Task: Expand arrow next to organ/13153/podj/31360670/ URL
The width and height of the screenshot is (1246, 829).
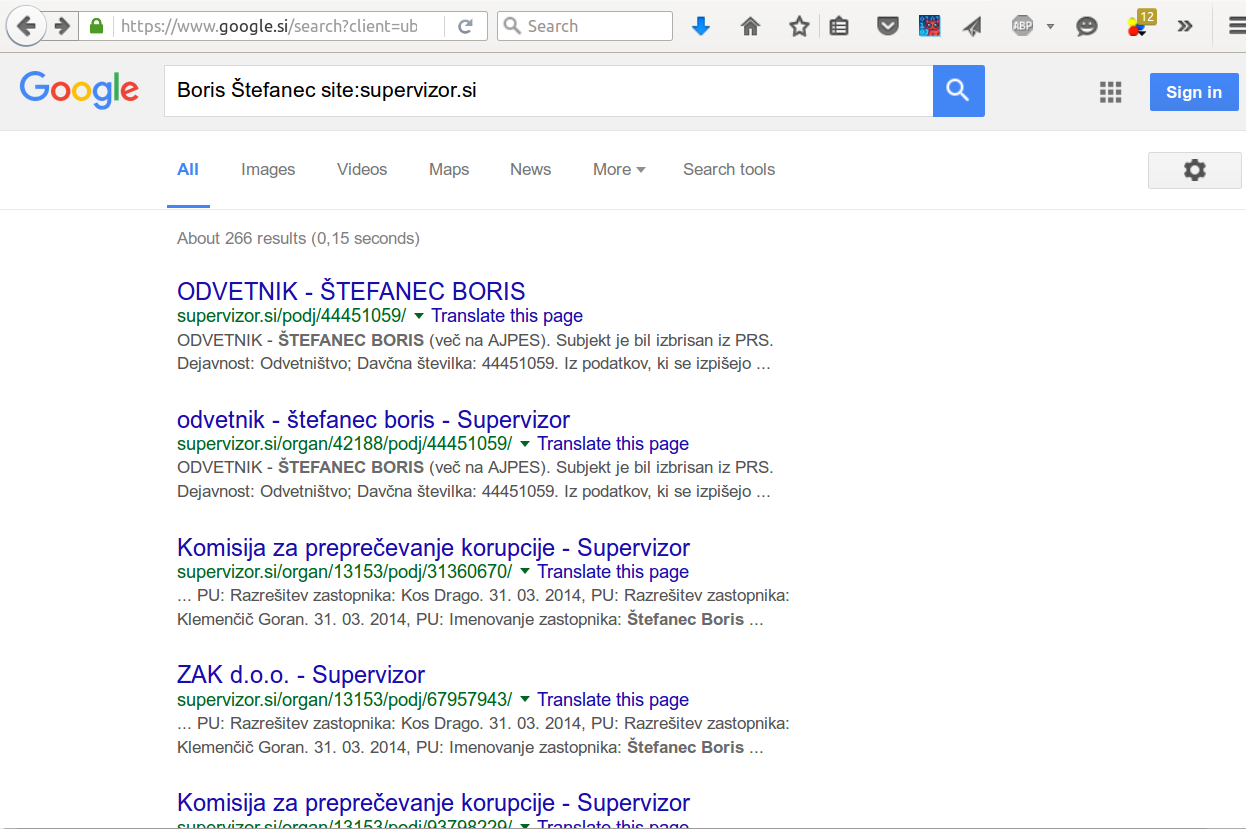Action: pyautogui.click(x=525, y=571)
